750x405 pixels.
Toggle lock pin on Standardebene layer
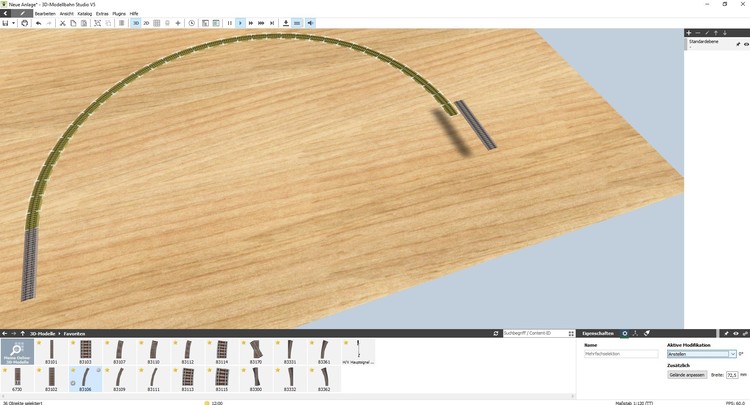coord(738,44)
